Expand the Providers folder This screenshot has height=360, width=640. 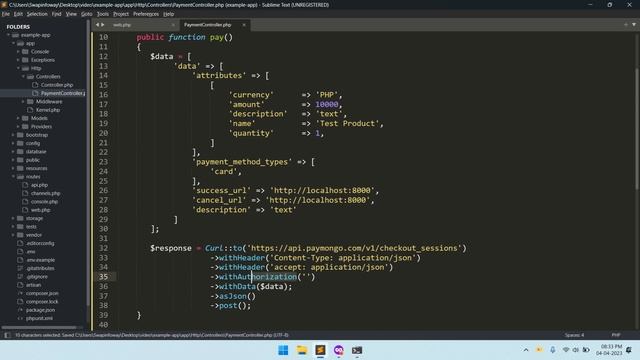pos(18,127)
